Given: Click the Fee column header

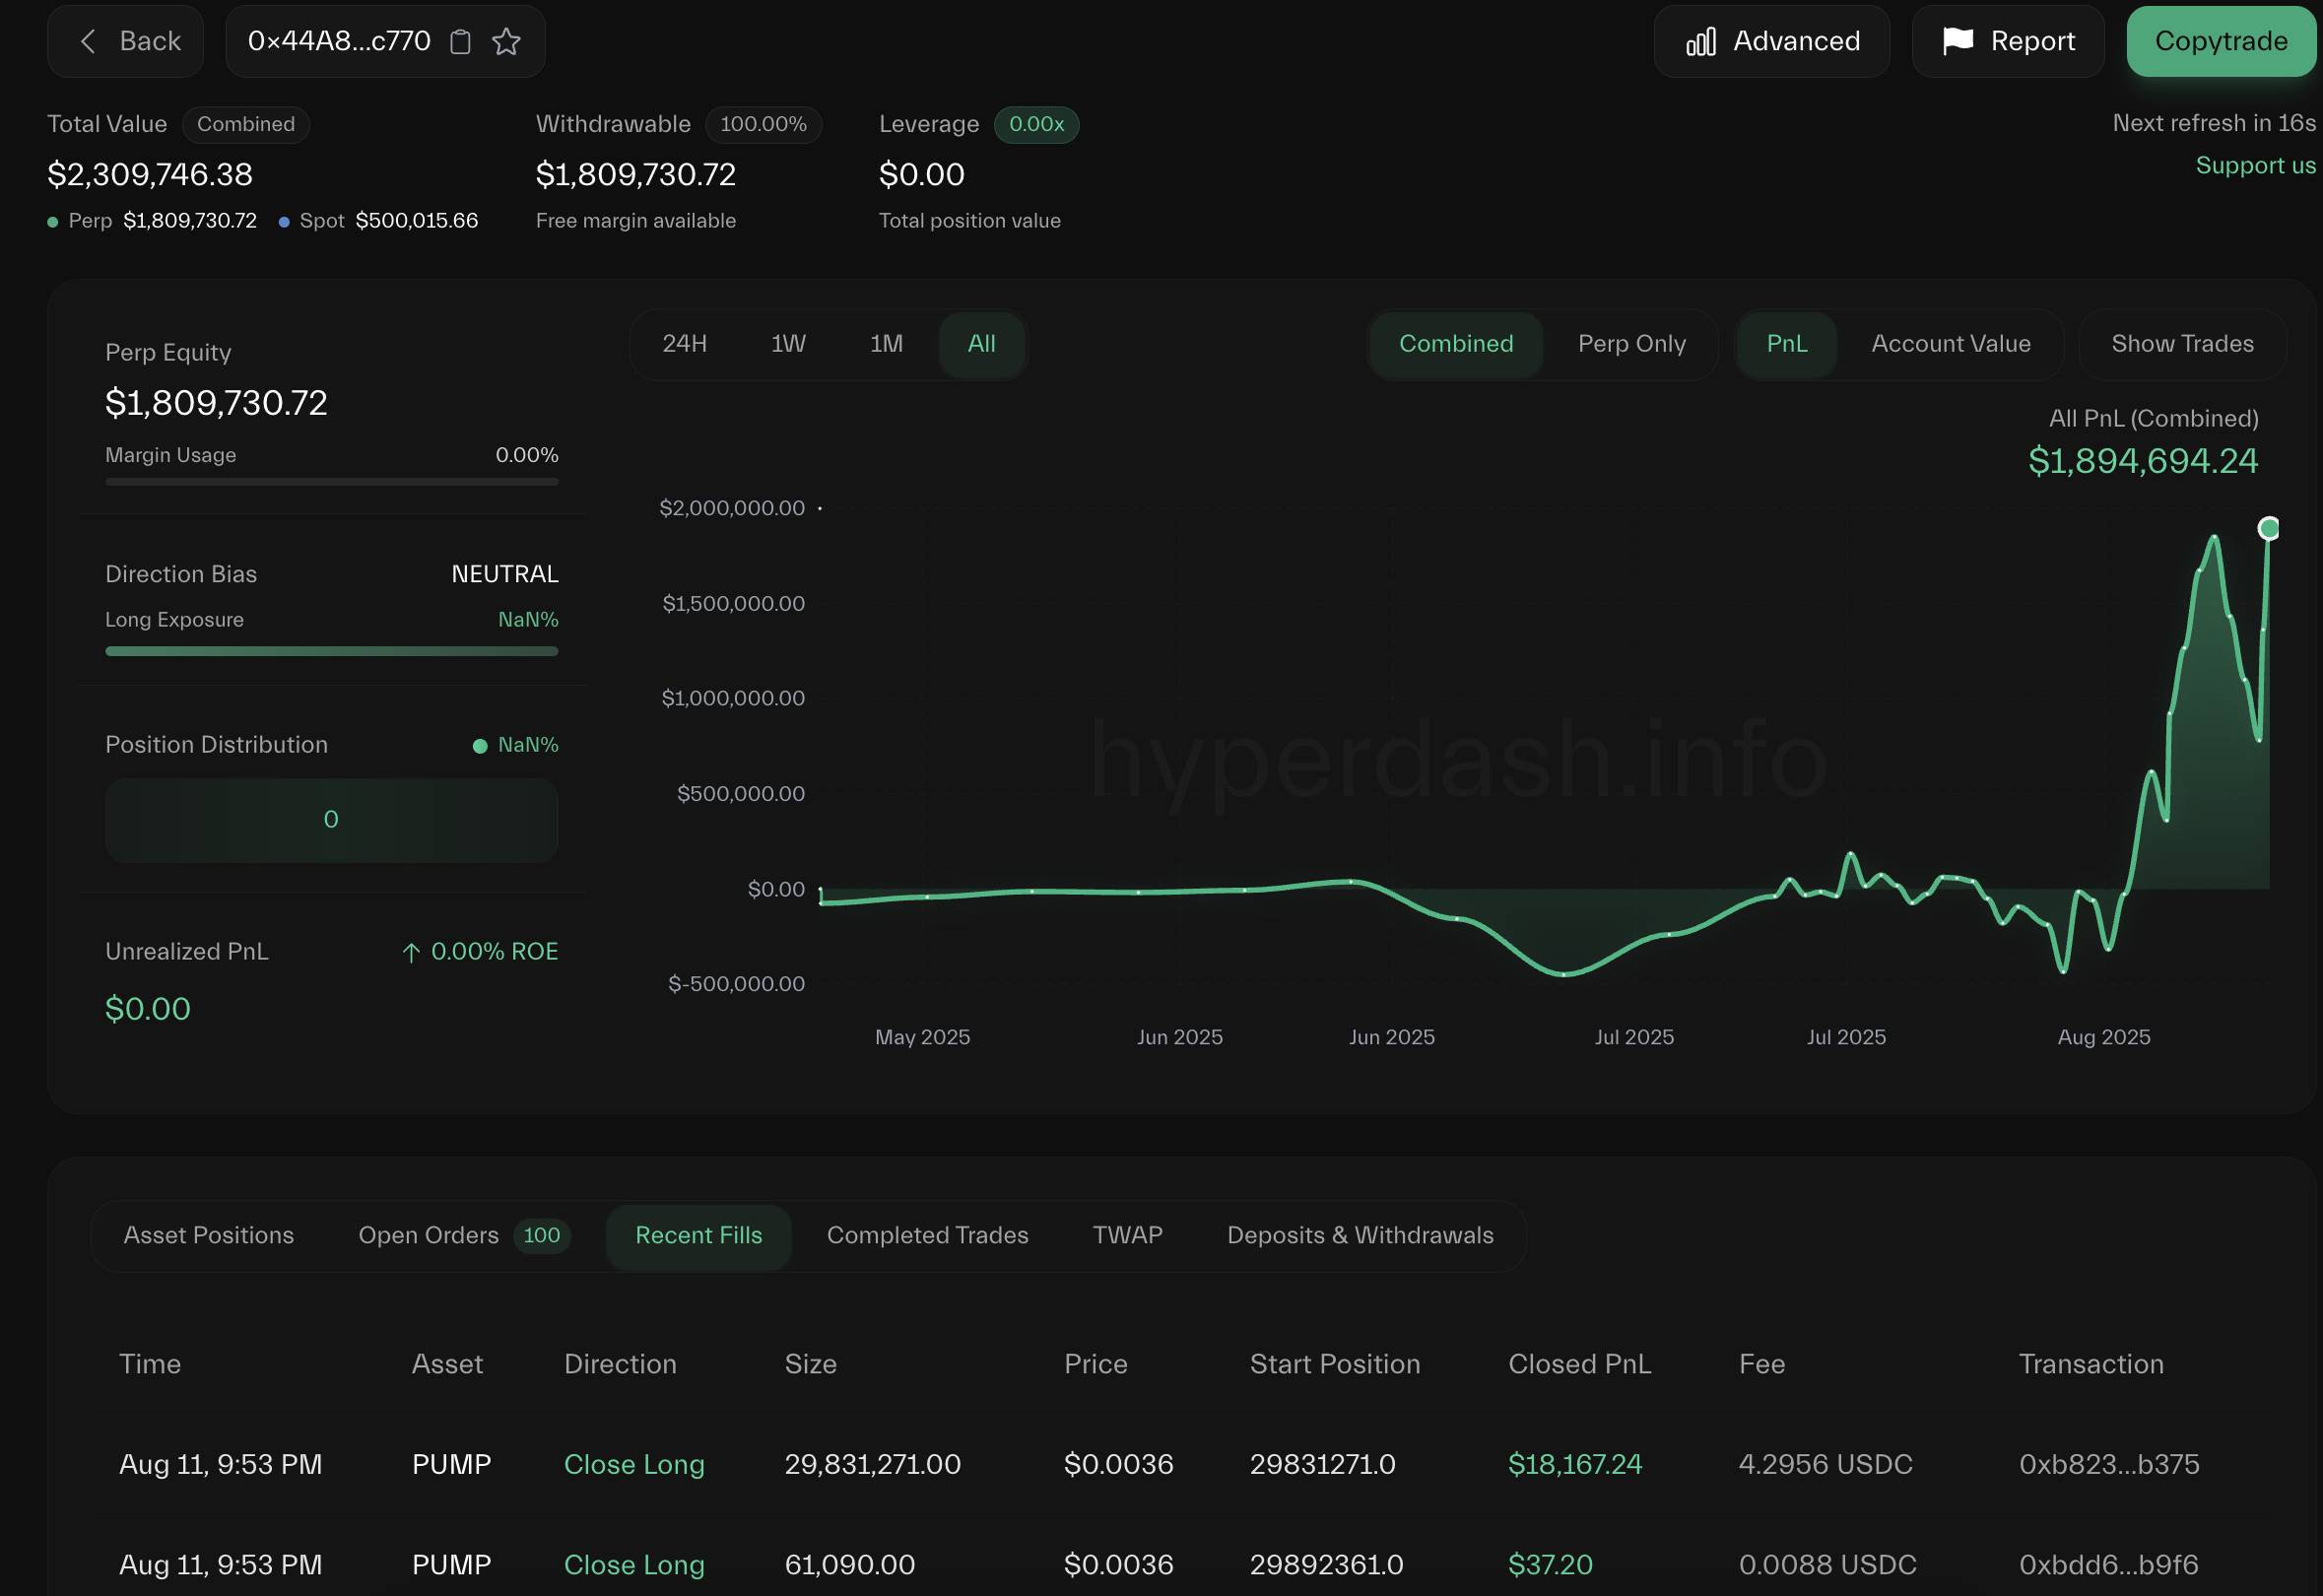Looking at the screenshot, I should coord(1762,1364).
